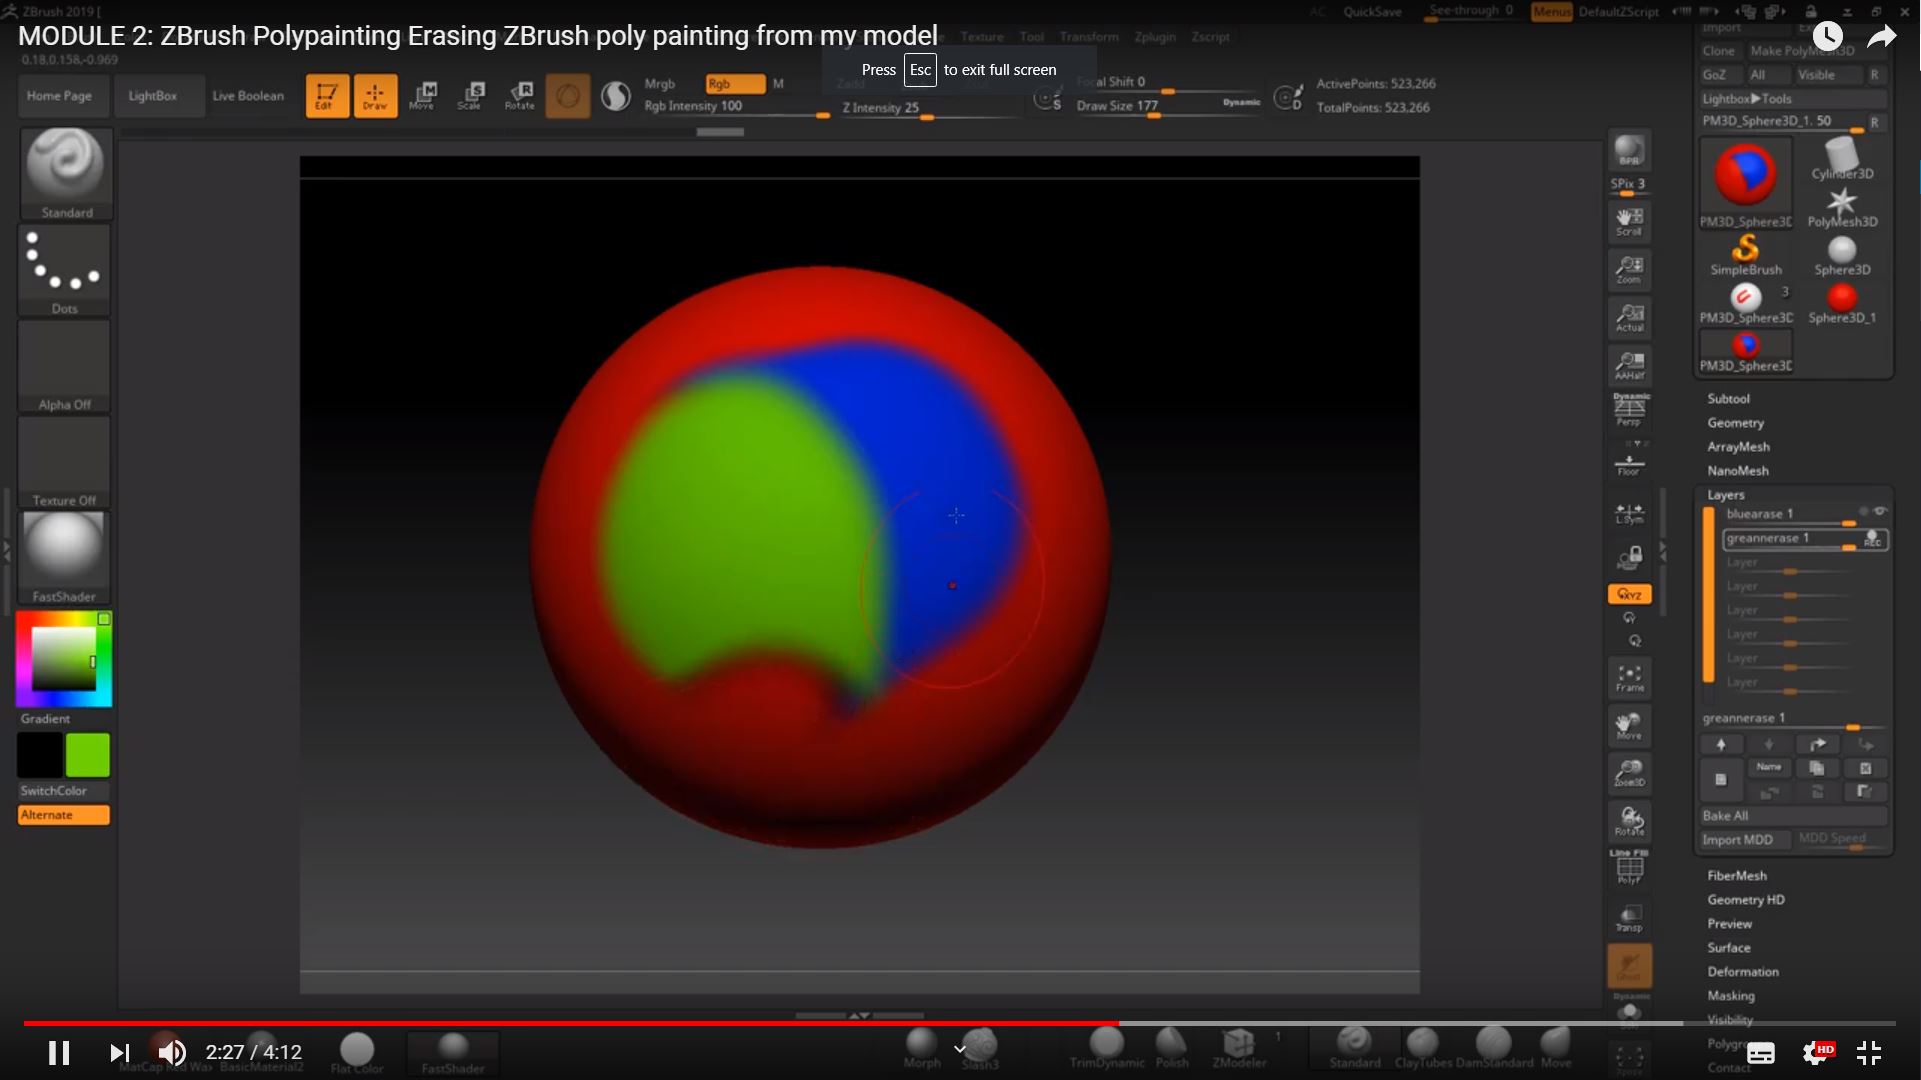
Task: Expand the FiberMesh section
Action: point(1737,876)
